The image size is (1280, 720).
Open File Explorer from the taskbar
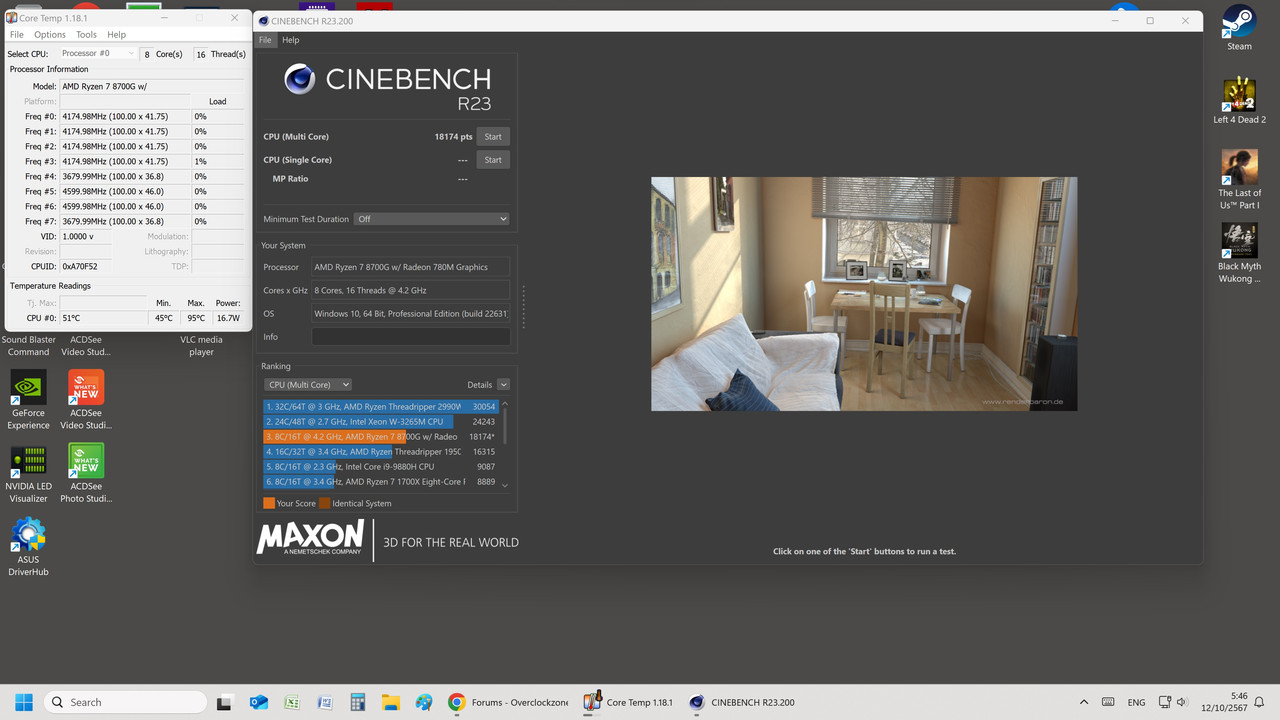391,702
